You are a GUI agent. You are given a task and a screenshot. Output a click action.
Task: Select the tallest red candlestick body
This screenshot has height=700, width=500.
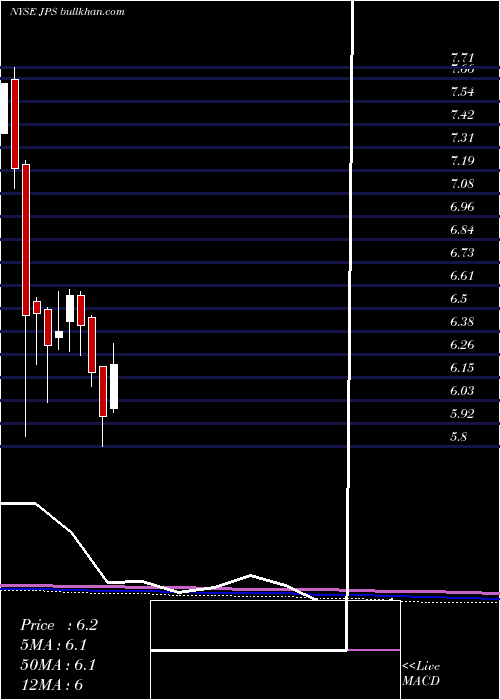click(x=26, y=240)
